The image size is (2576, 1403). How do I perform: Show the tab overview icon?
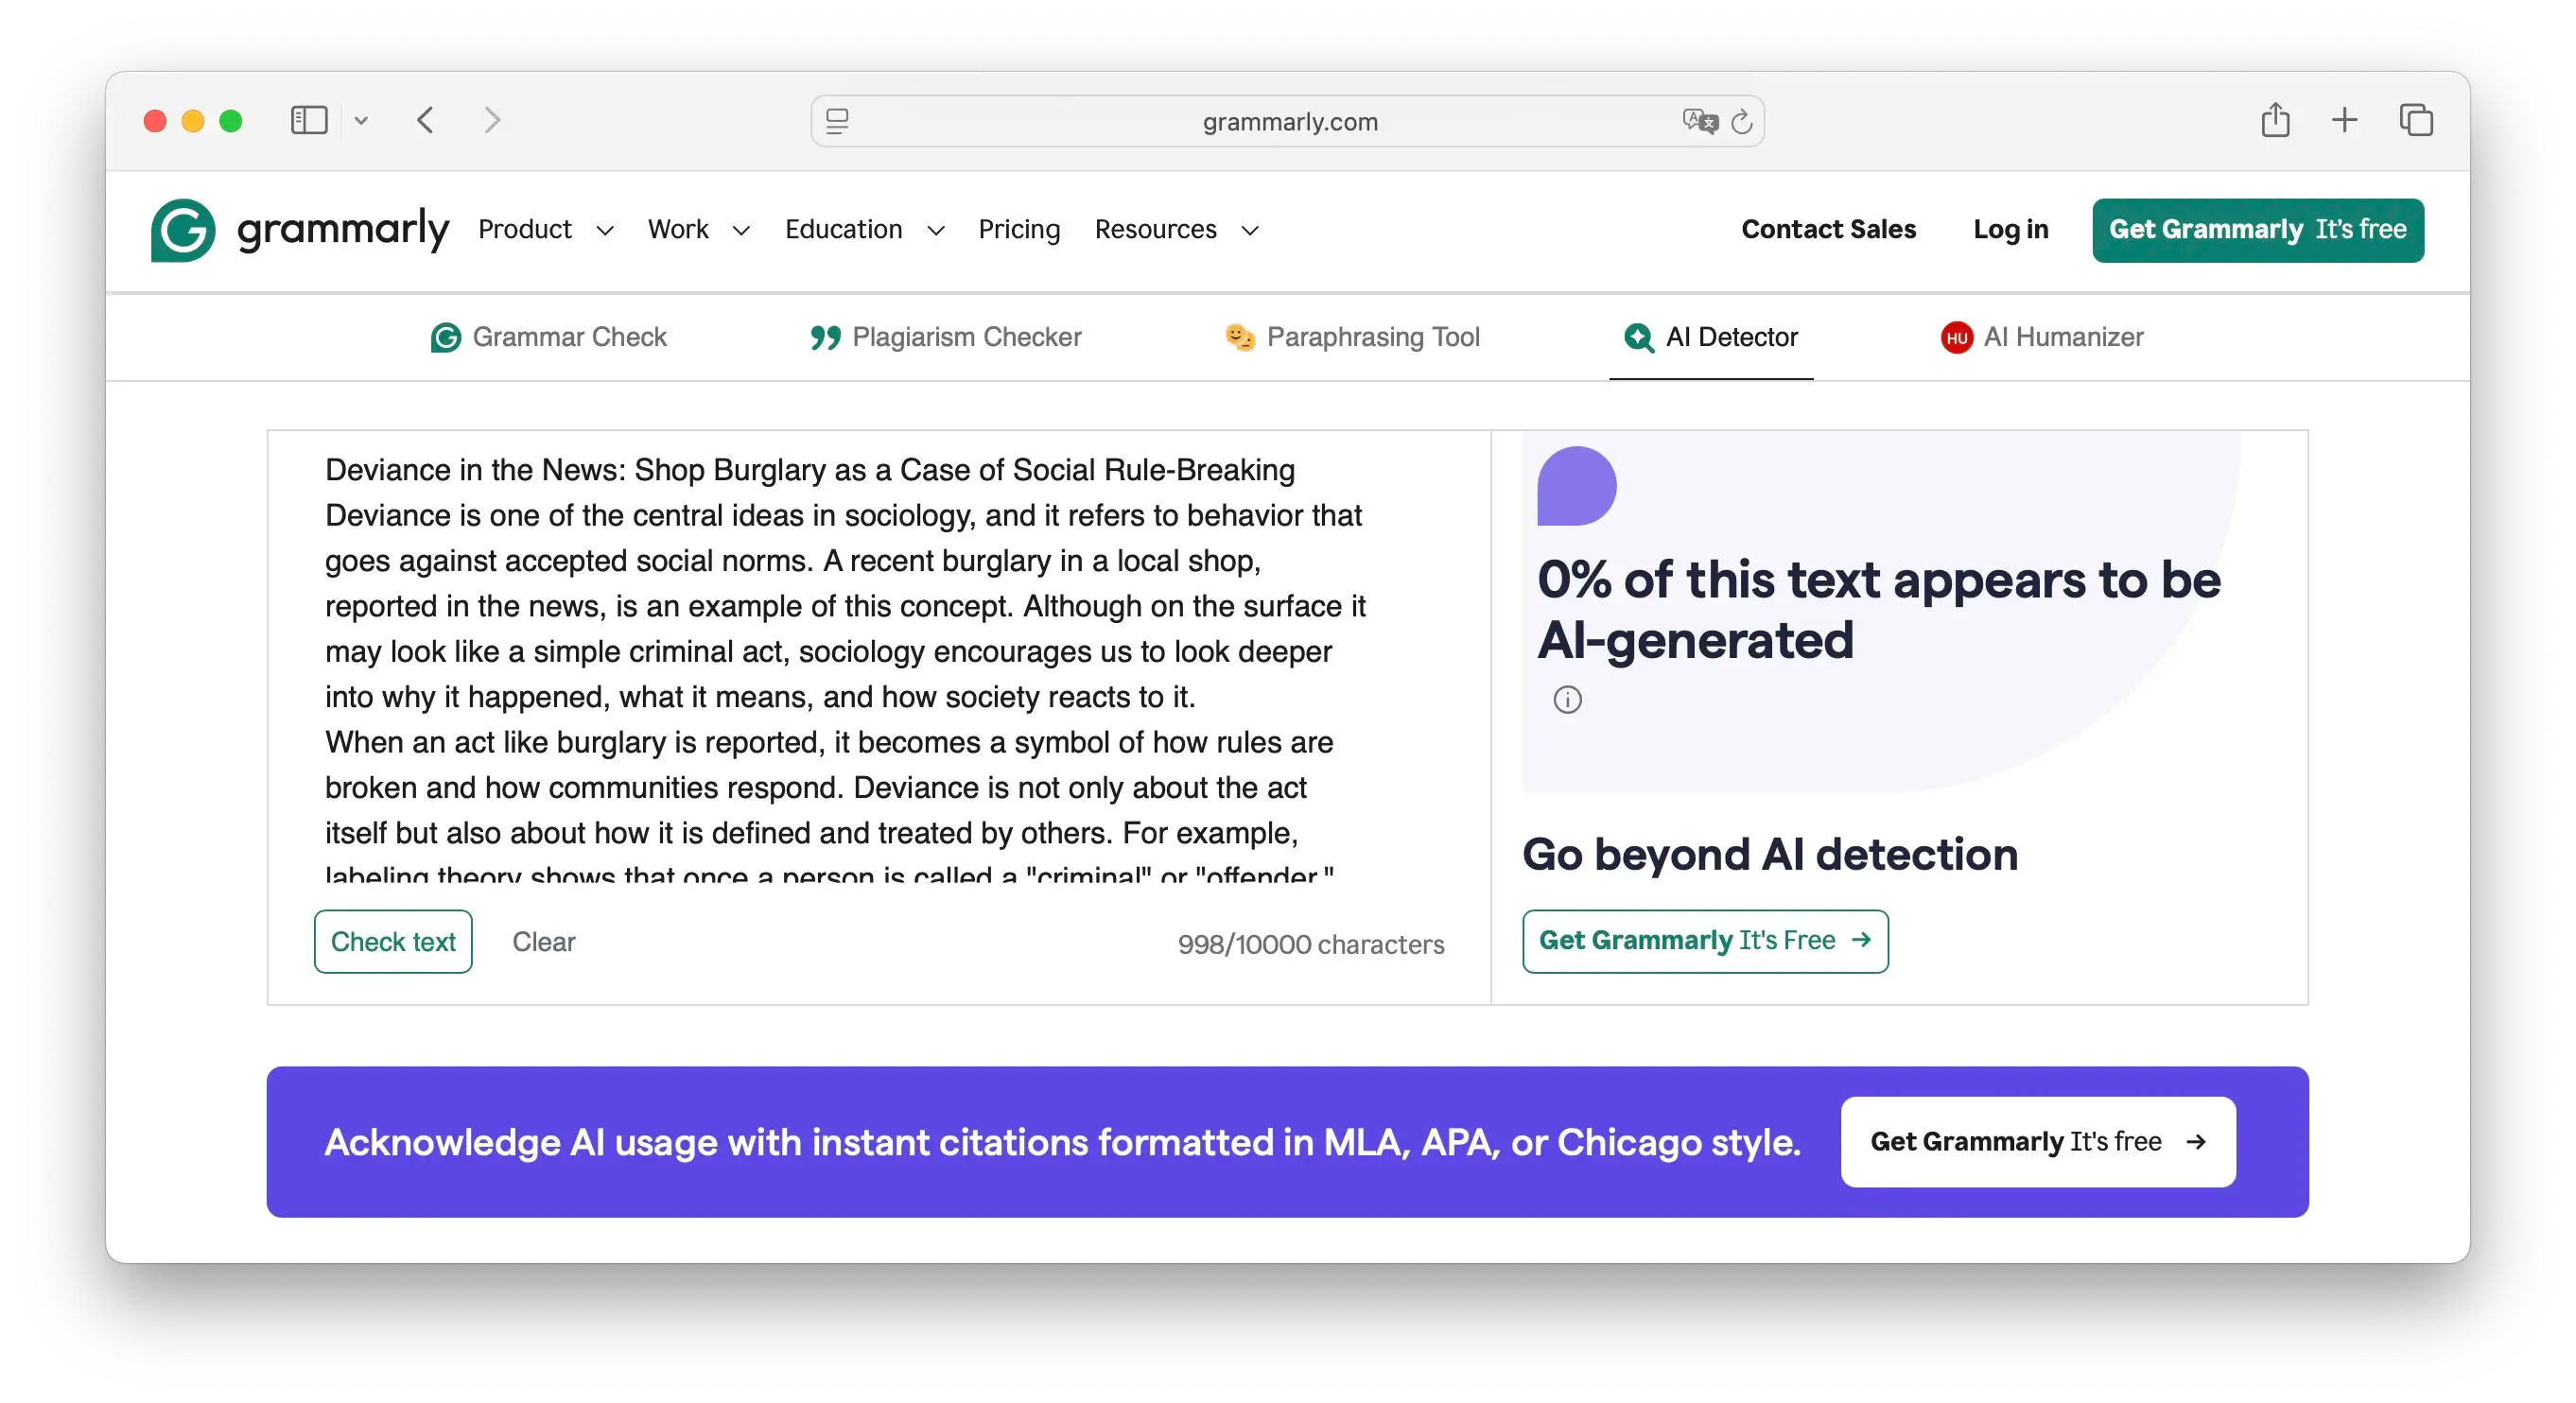pyautogui.click(x=2416, y=120)
